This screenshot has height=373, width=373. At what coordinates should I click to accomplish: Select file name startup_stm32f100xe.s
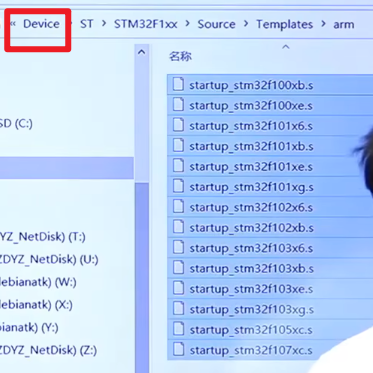(251, 106)
